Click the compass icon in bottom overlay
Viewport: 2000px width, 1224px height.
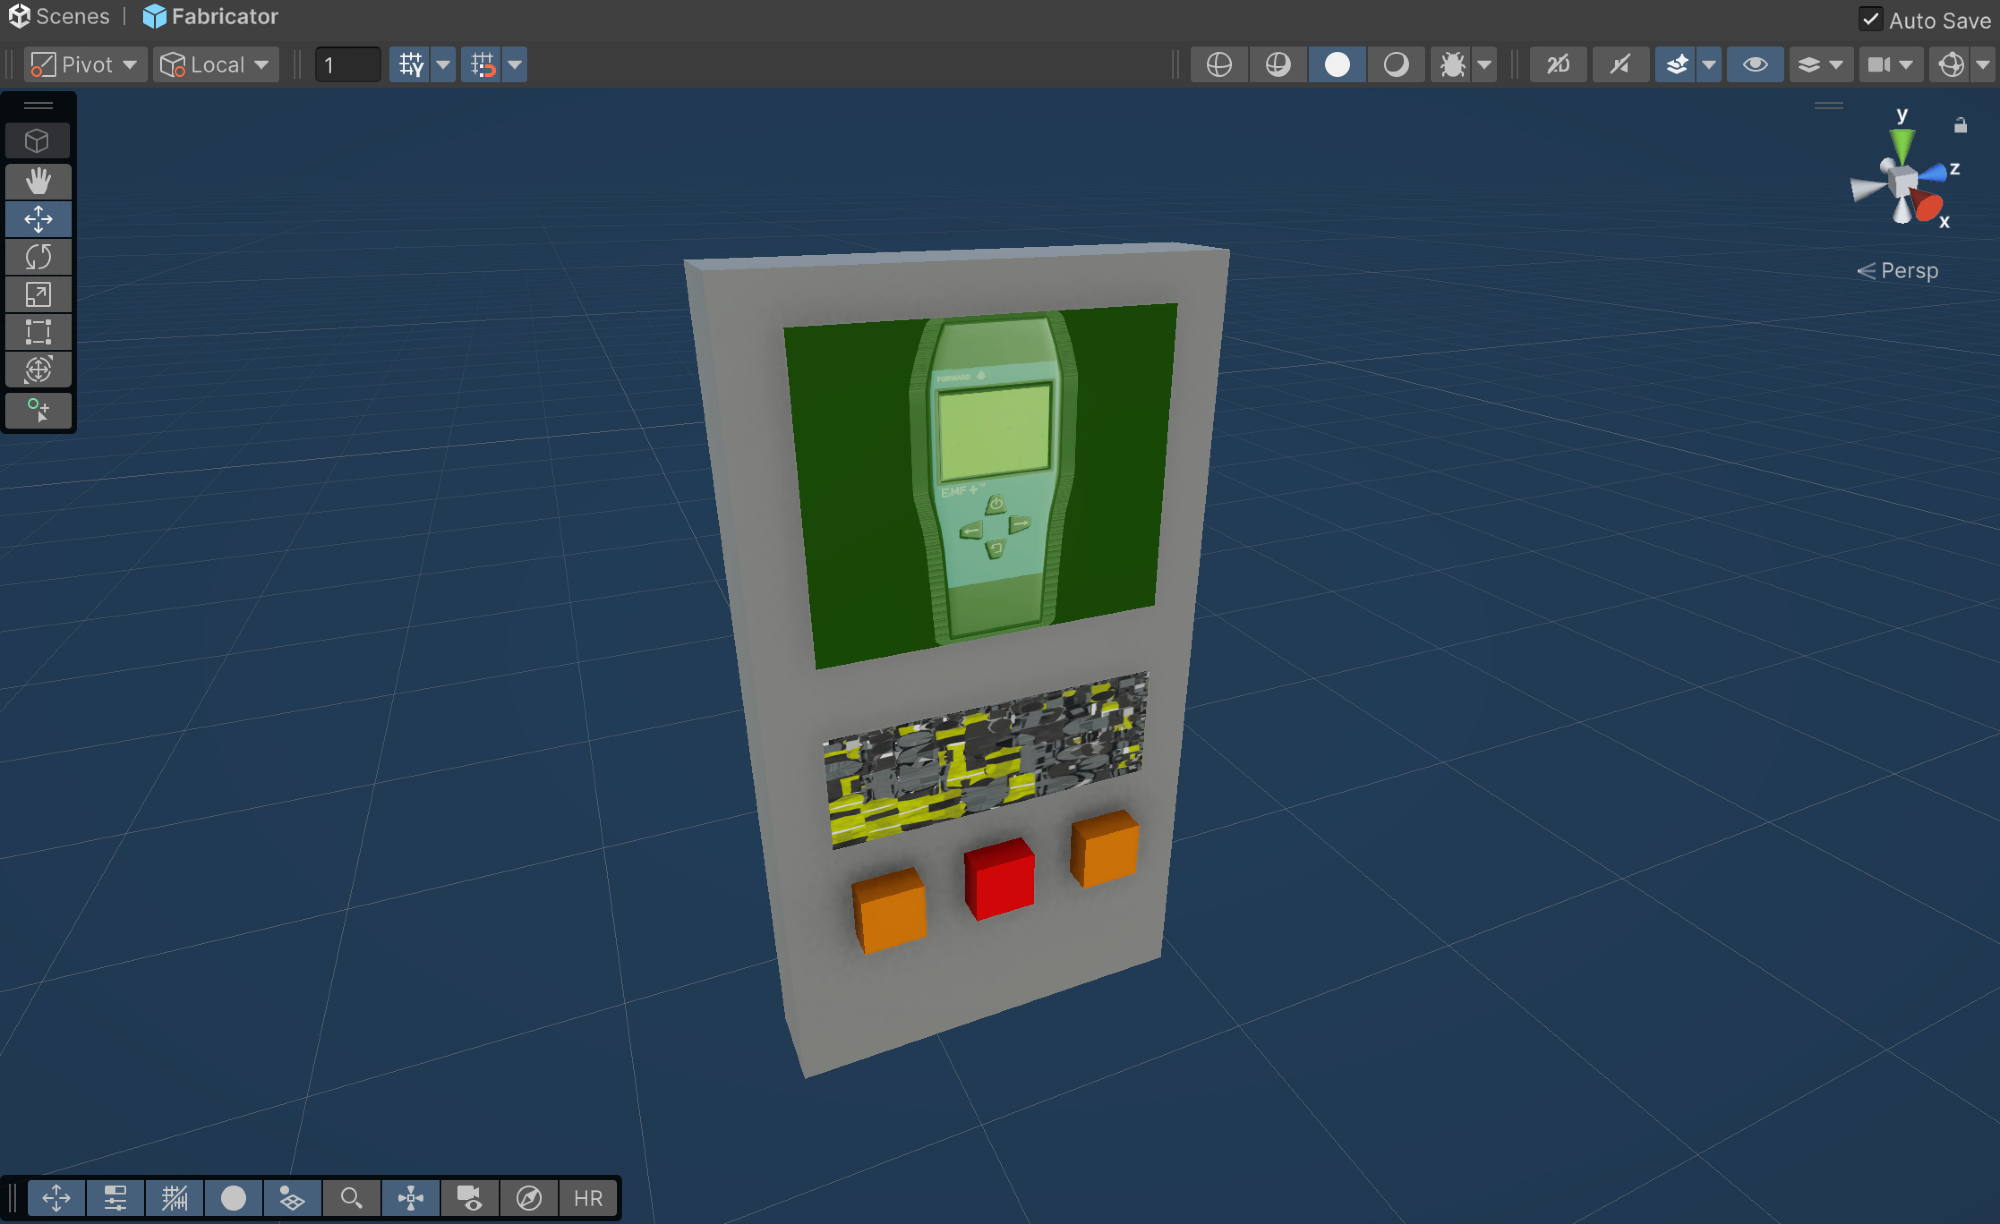point(529,1198)
